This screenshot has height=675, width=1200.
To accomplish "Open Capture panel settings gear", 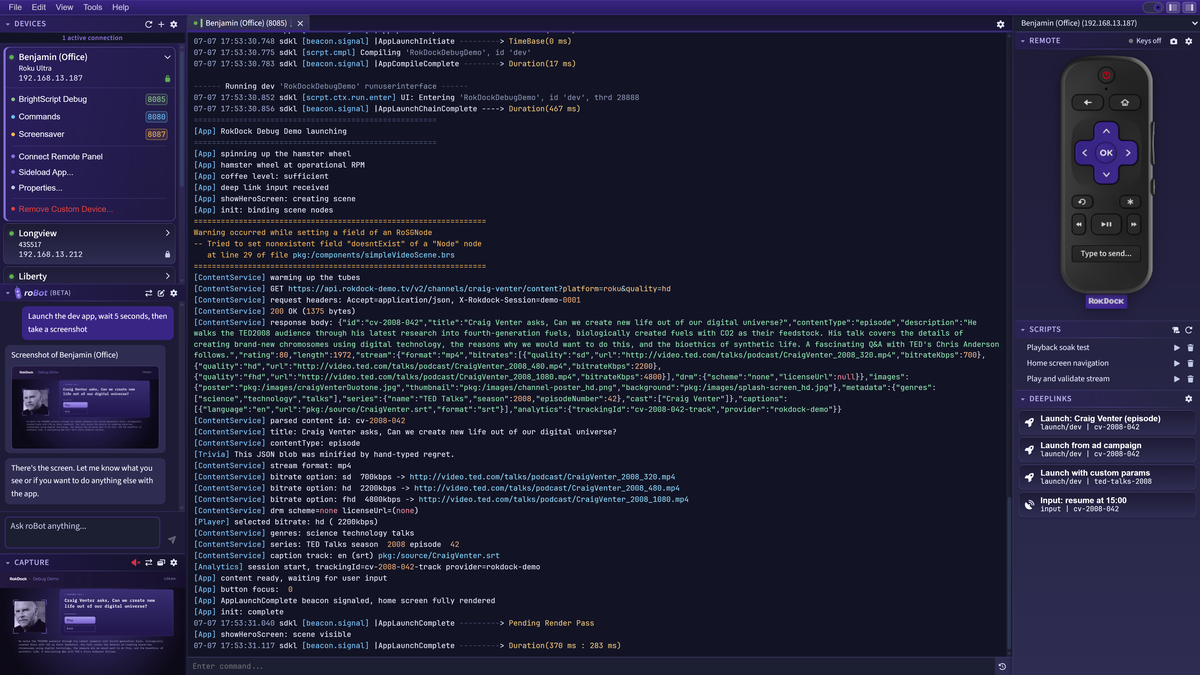I will click(173, 562).
